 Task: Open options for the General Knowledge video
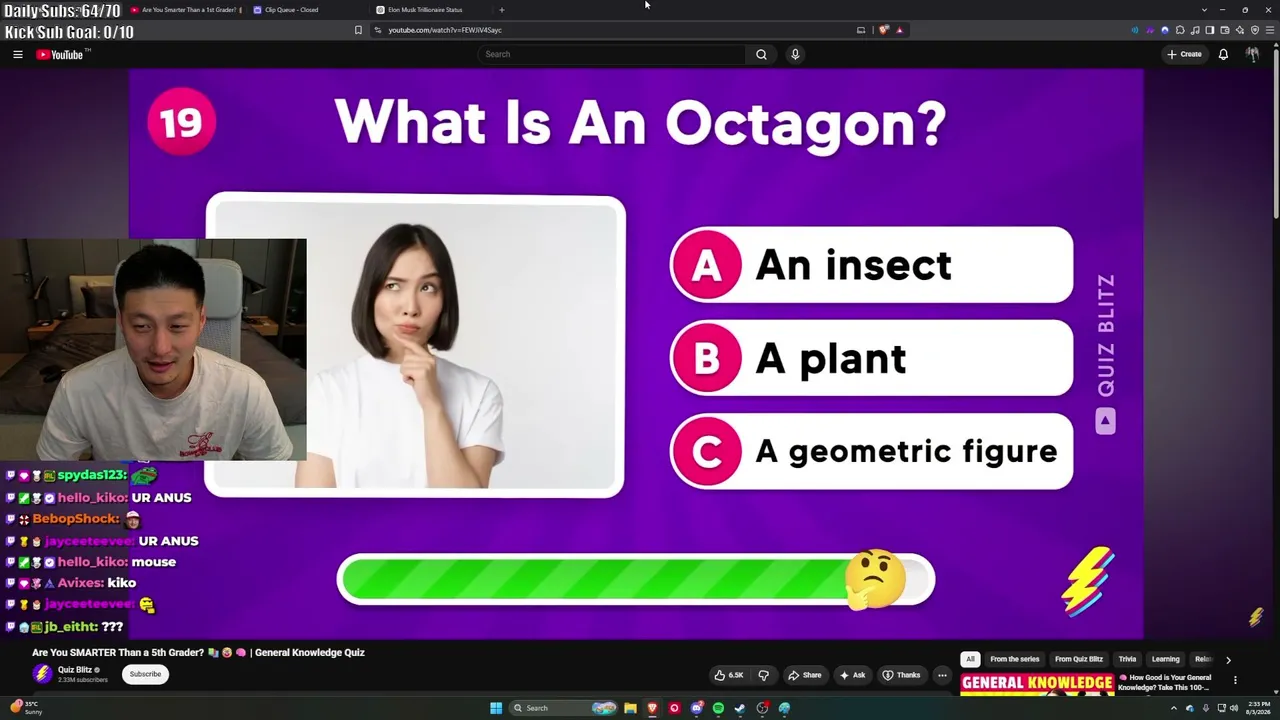(1235, 681)
